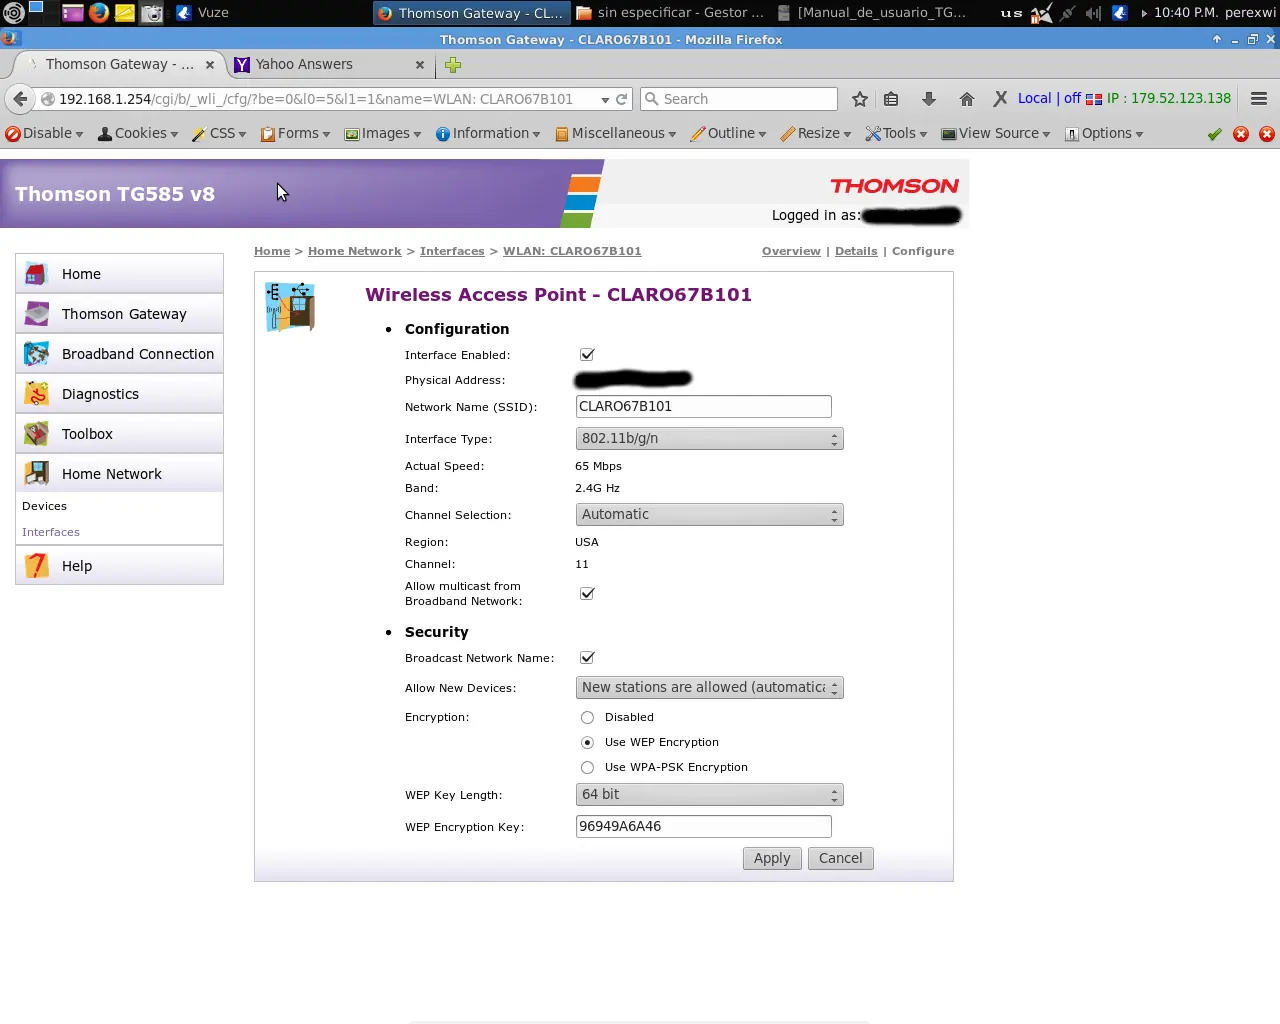
Task: Open Thomson Gateway sidebar icon
Action: click(x=37, y=314)
